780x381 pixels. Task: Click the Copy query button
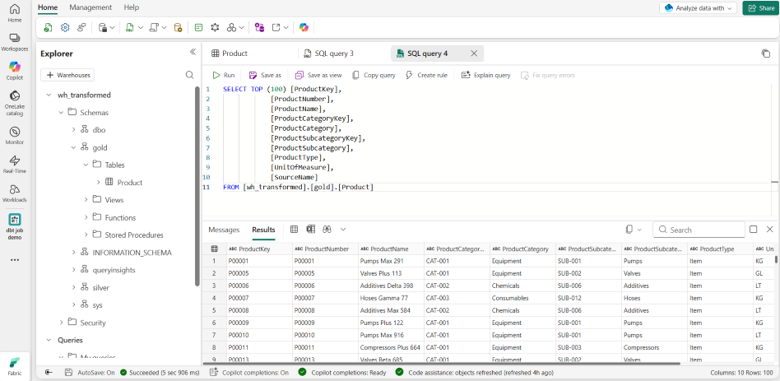click(x=374, y=75)
